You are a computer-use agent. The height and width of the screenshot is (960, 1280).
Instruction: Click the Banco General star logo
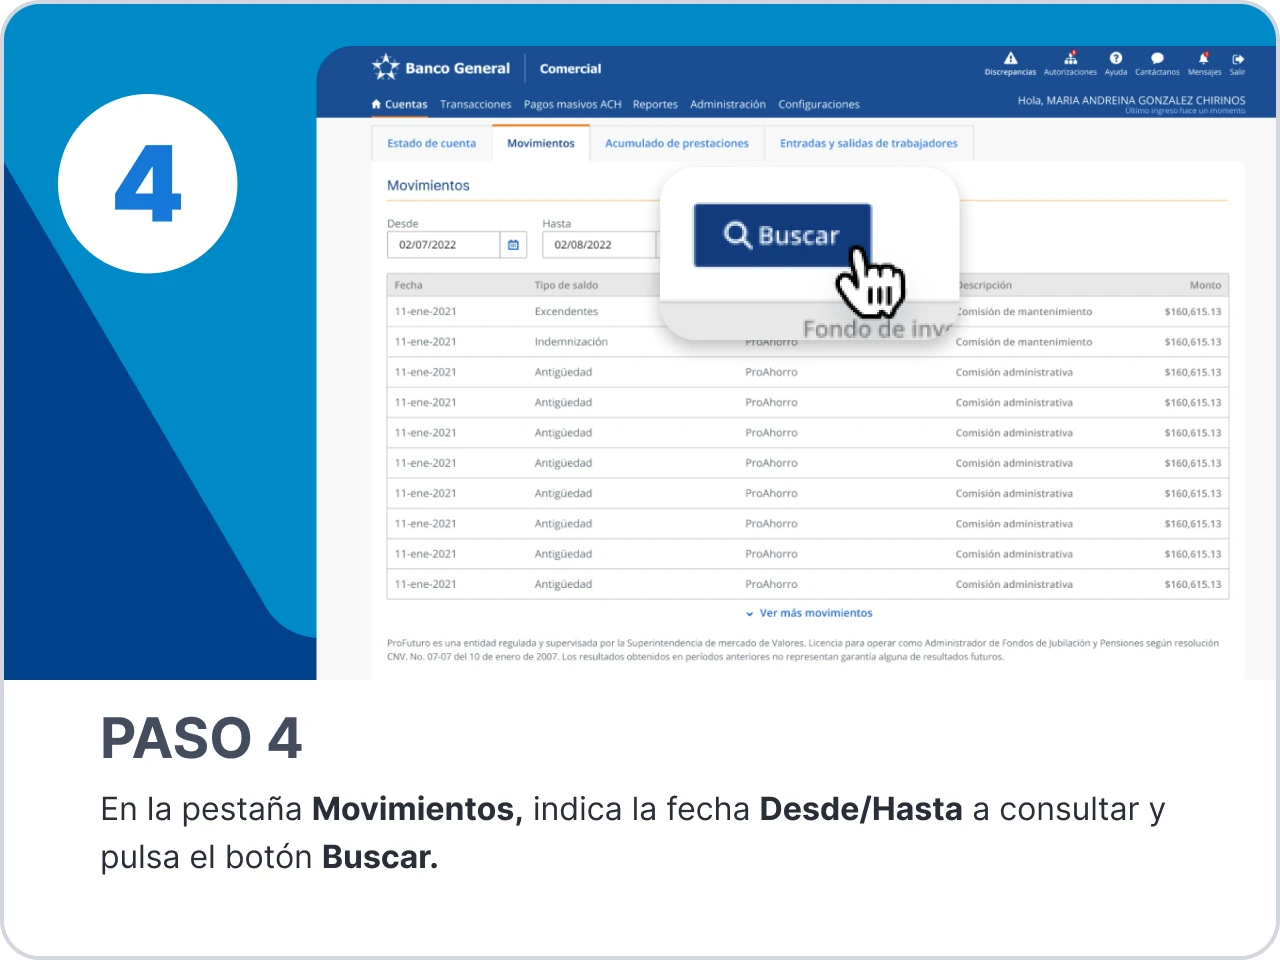click(385, 68)
